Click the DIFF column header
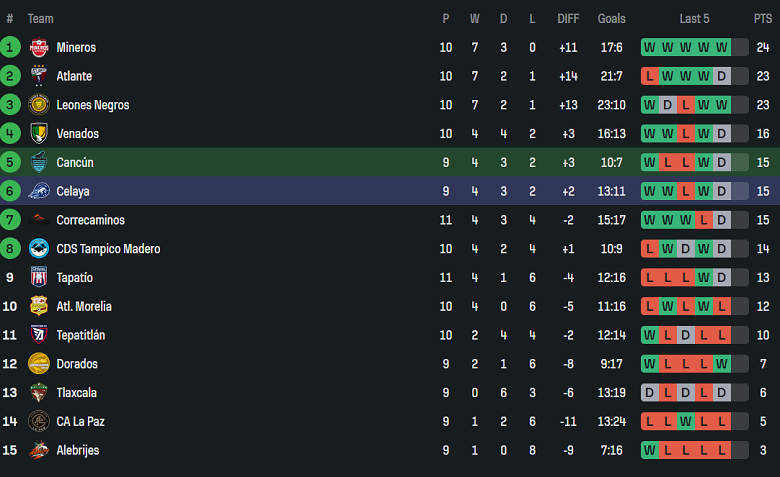 568,18
